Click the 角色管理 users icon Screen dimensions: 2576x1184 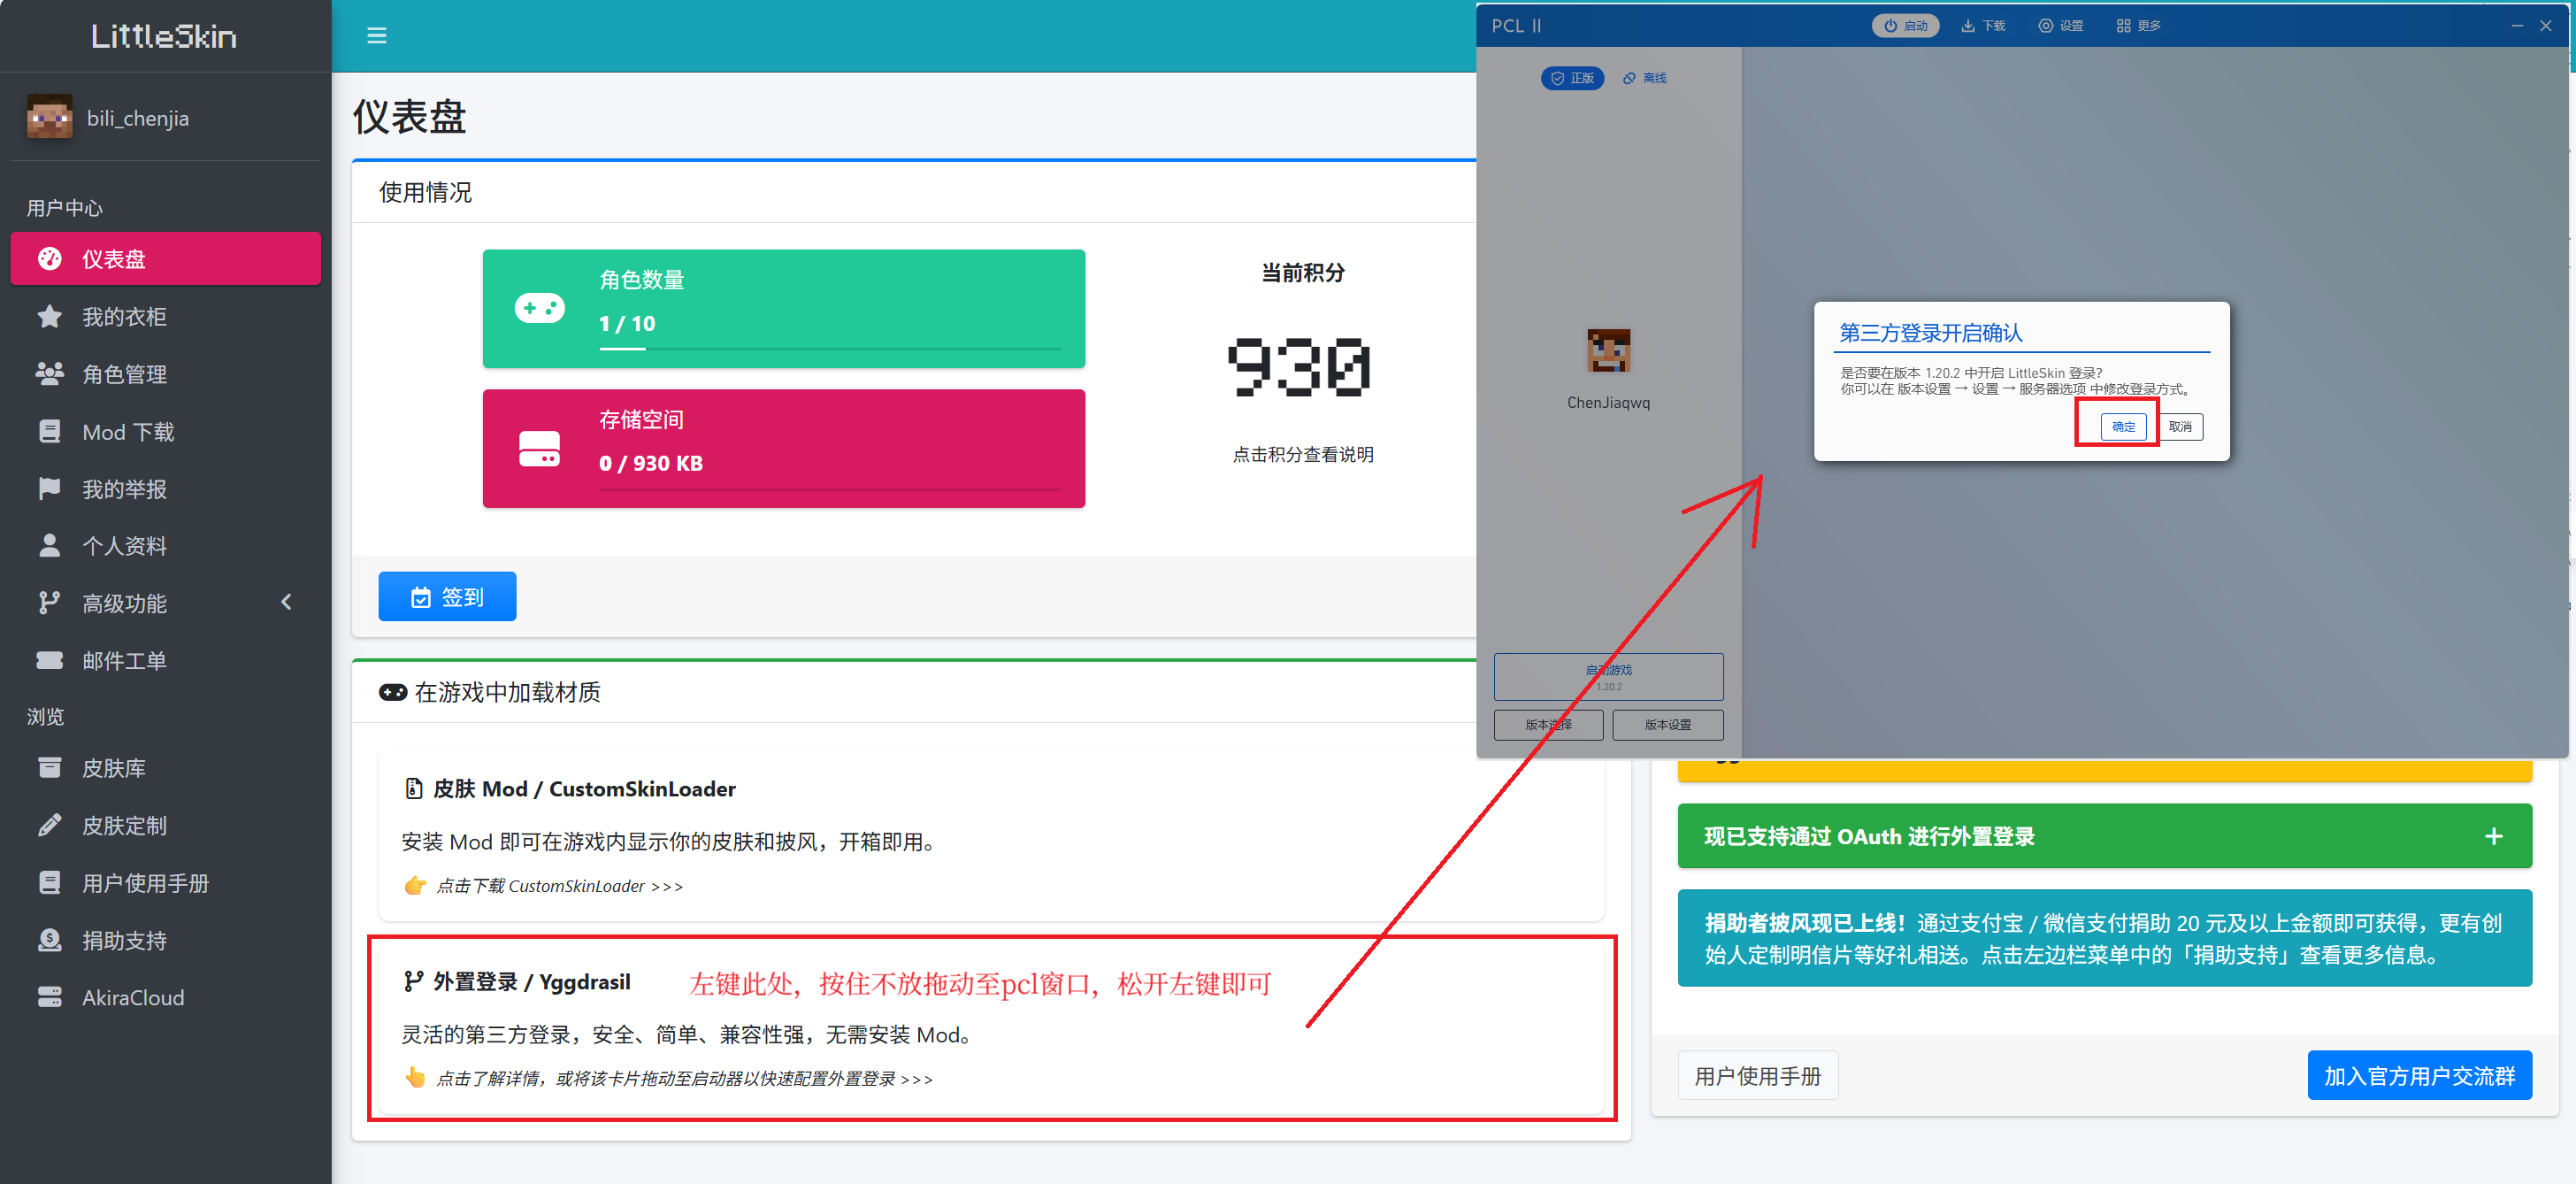coord(49,374)
